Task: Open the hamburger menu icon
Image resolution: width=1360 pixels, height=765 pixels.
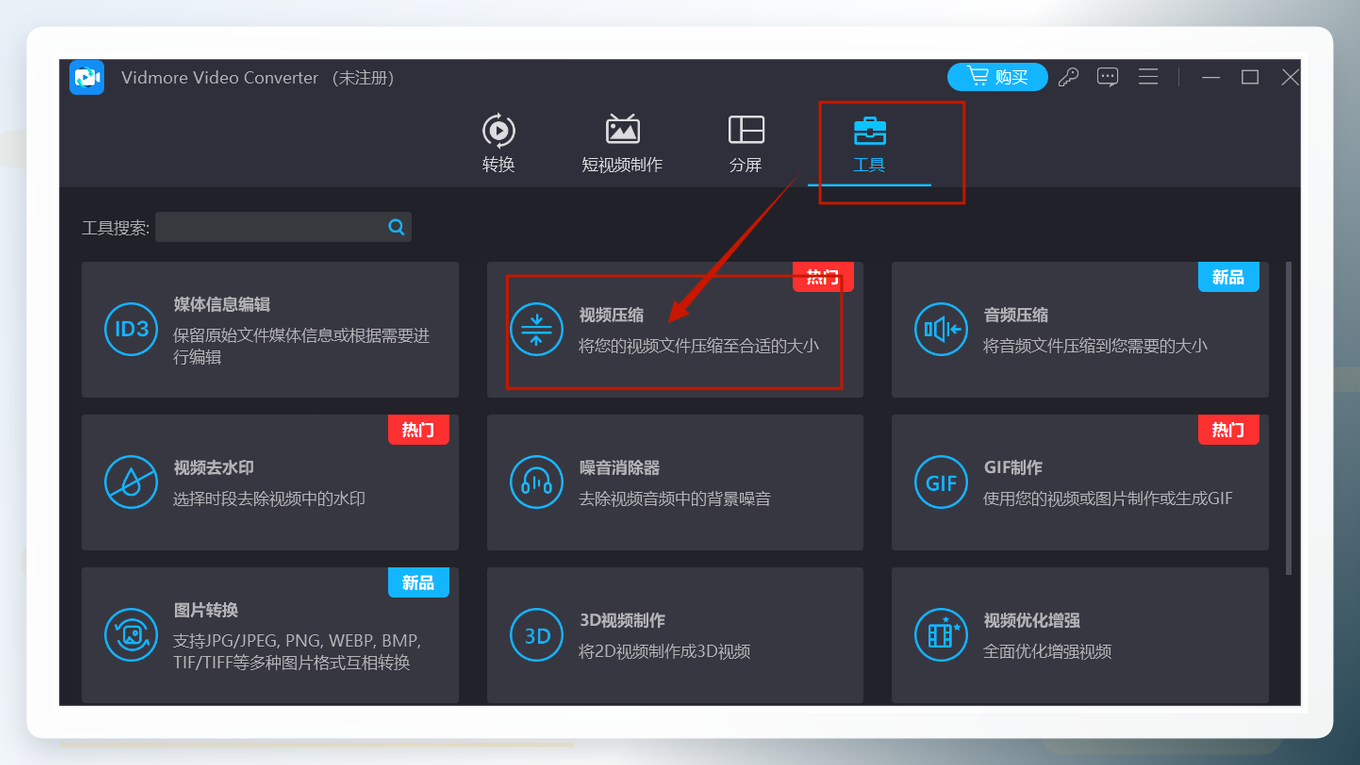Action: [x=1148, y=77]
